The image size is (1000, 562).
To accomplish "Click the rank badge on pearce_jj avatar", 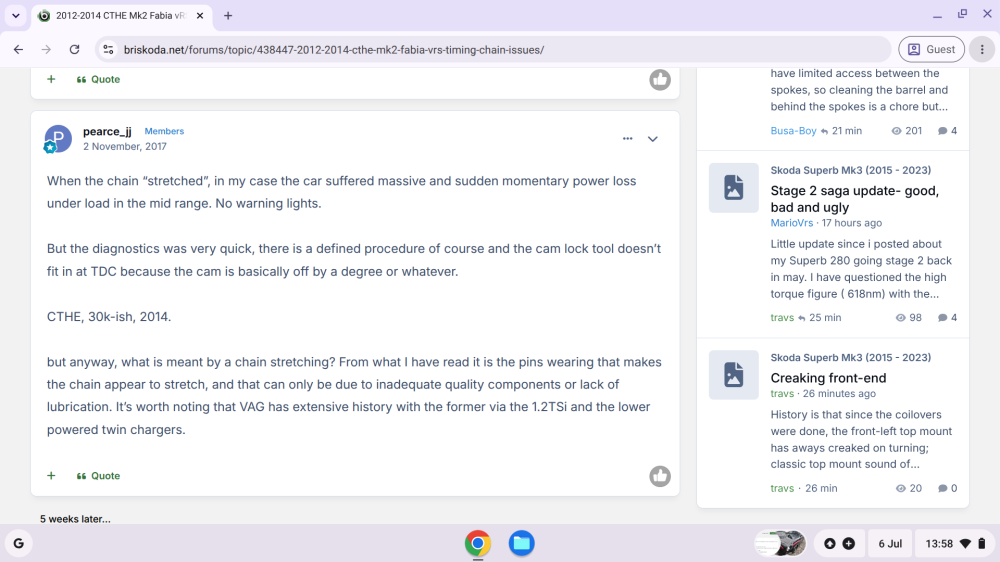I will click(49, 147).
